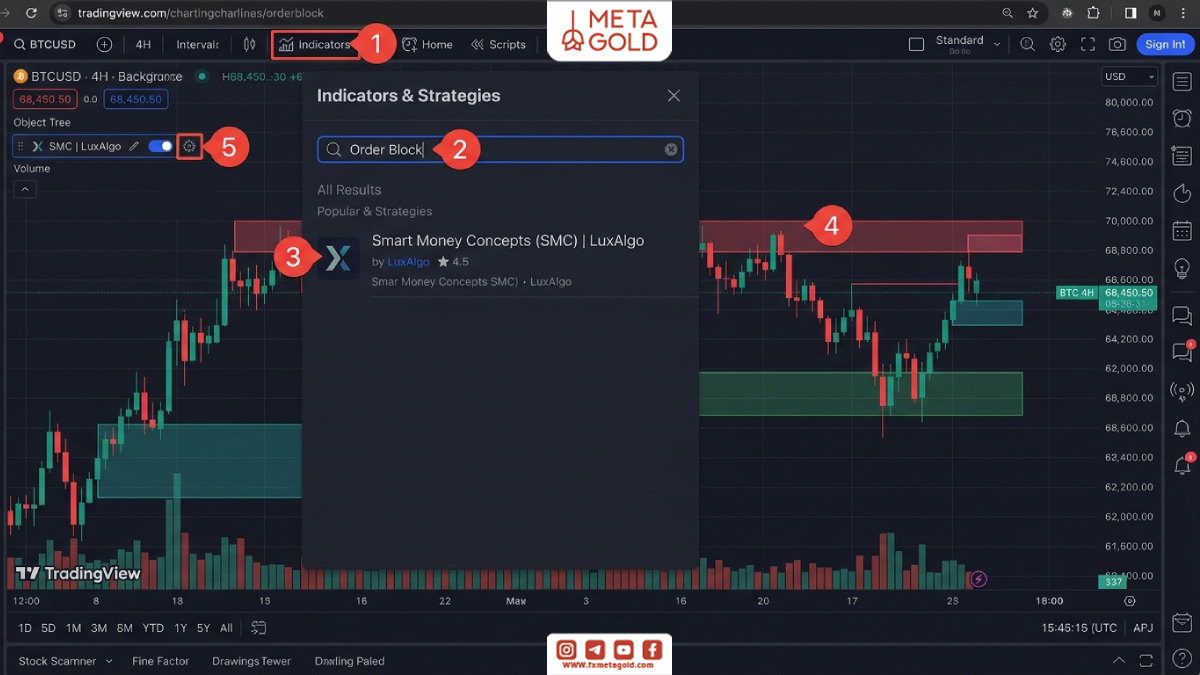Clear the Order Block search field
Viewport: 1200px width, 675px height.
pyautogui.click(x=671, y=150)
